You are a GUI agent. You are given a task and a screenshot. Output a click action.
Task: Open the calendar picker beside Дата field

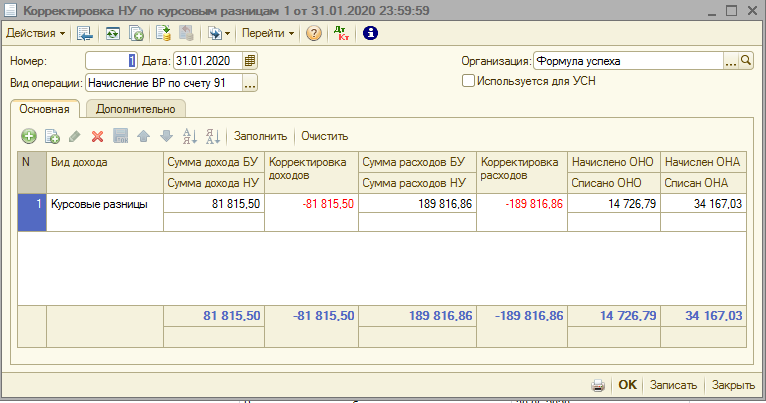250,61
